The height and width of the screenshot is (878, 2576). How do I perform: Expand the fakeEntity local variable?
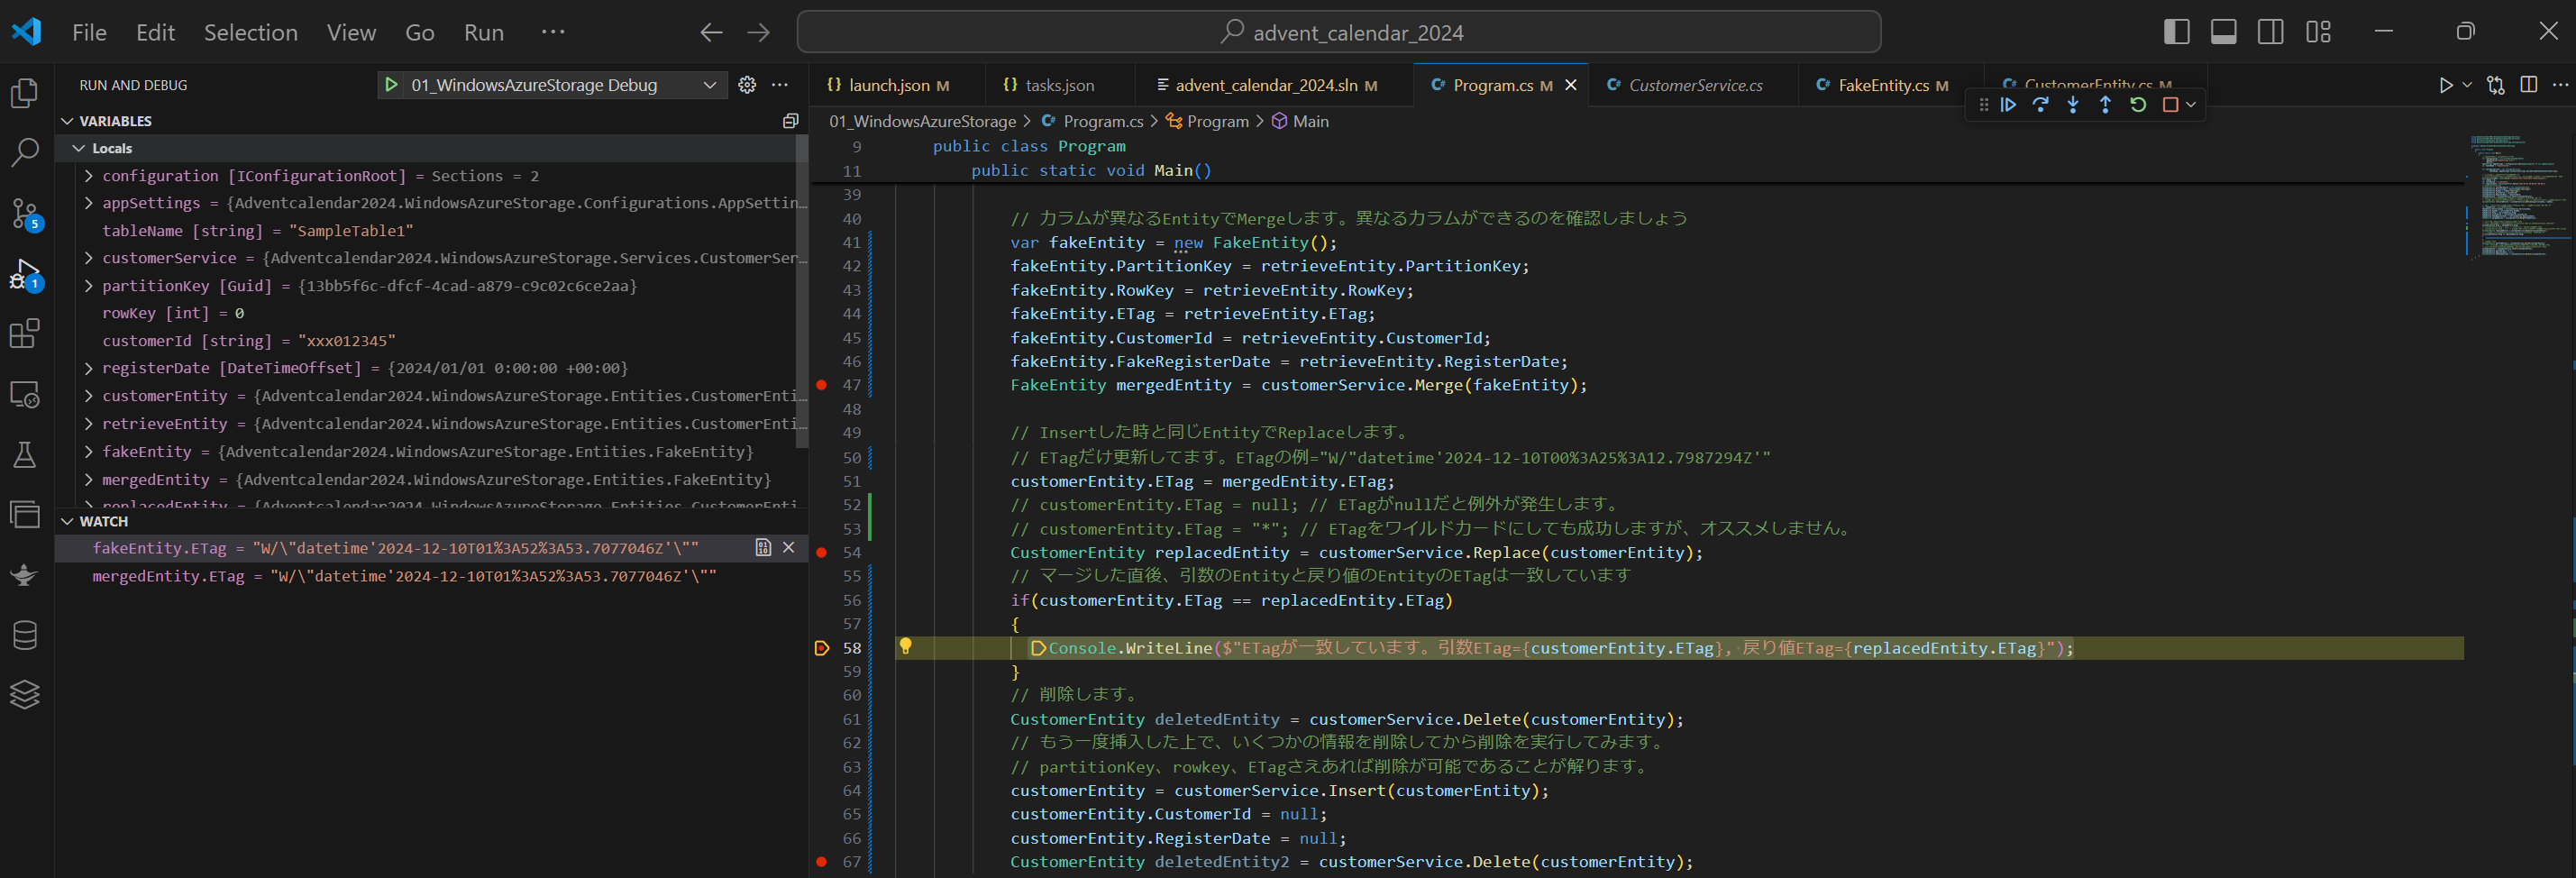(89, 452)
